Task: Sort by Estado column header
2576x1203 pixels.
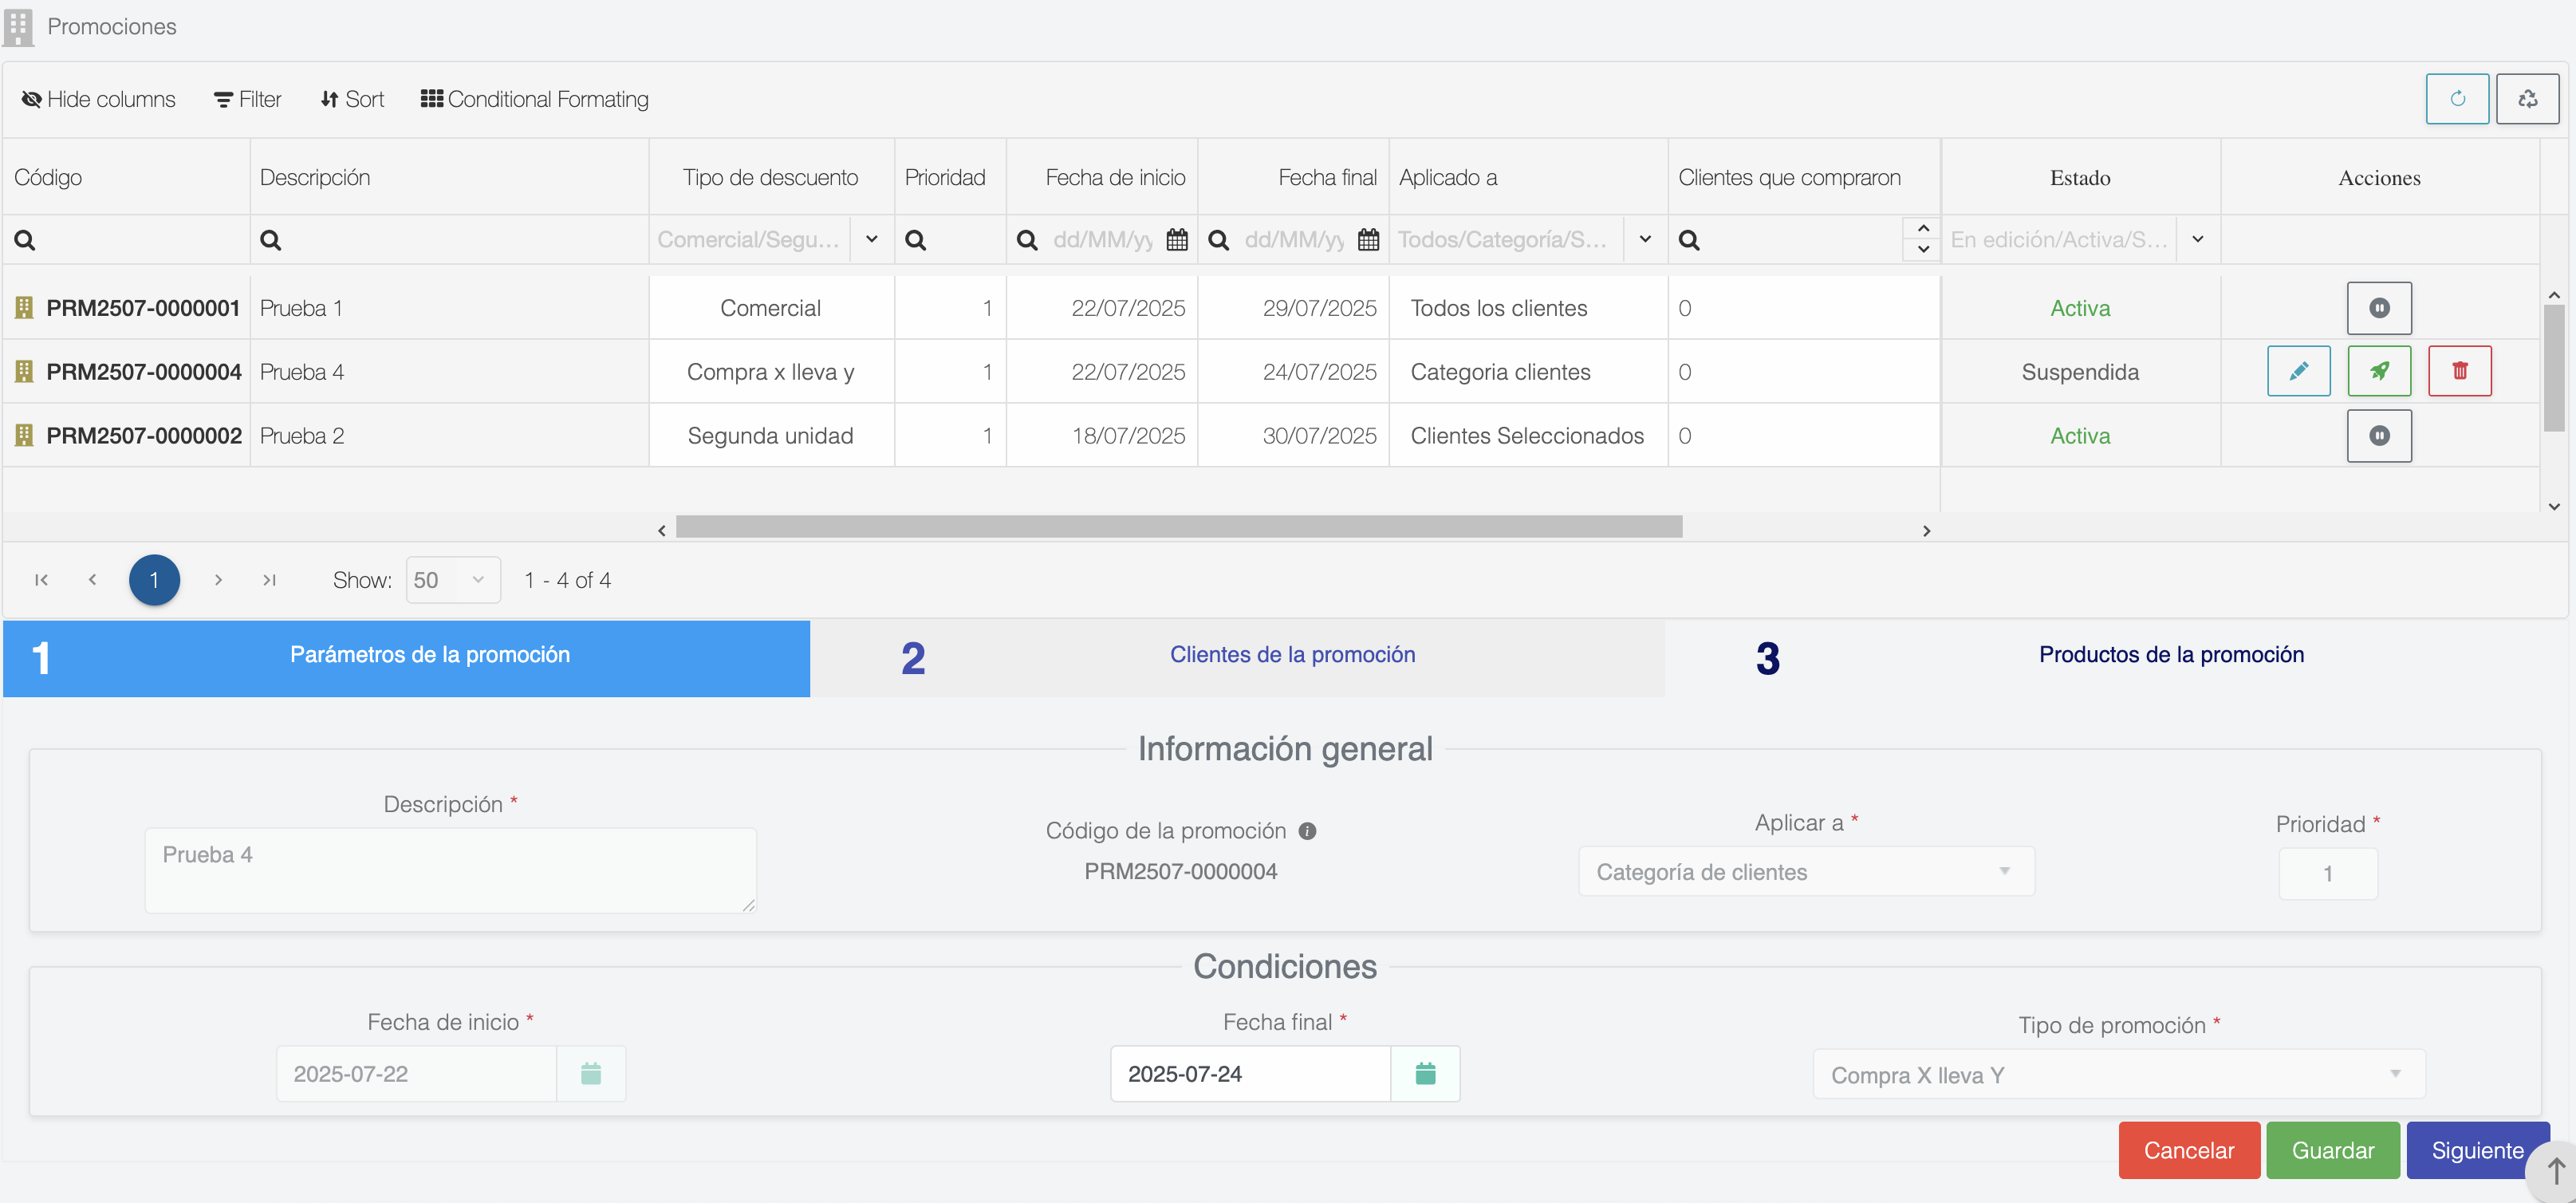Action: coord(2080,177)
